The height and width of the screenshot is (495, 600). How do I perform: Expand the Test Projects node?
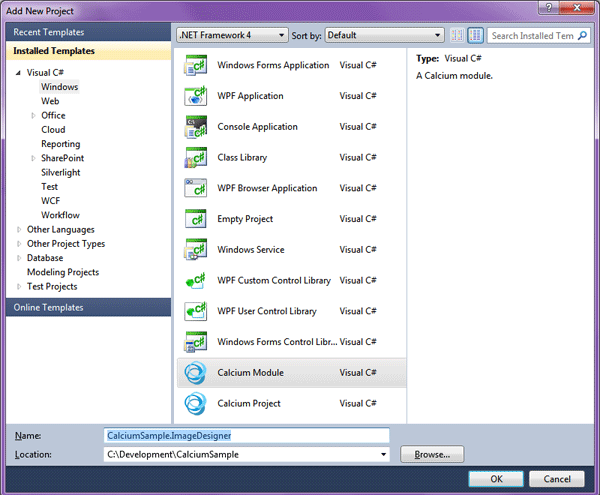pyautogui.click(x=19, y=287)
